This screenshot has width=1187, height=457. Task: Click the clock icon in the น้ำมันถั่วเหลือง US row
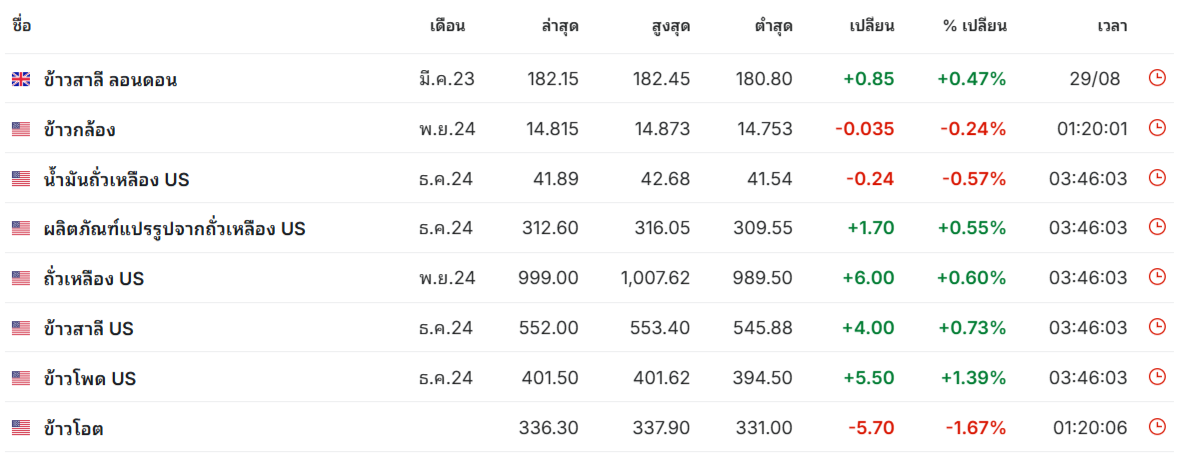pyautogui.click(x=1157, y=178)
